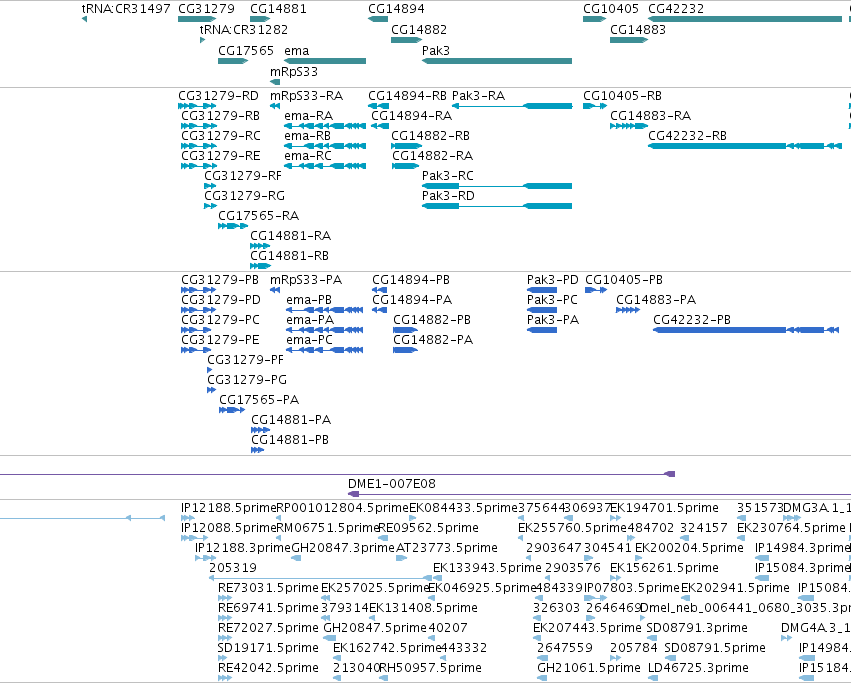Click the ema-RC transcript
Viewport: 851px width, 683px height.
pyautogui.click(x=325, y=166)
